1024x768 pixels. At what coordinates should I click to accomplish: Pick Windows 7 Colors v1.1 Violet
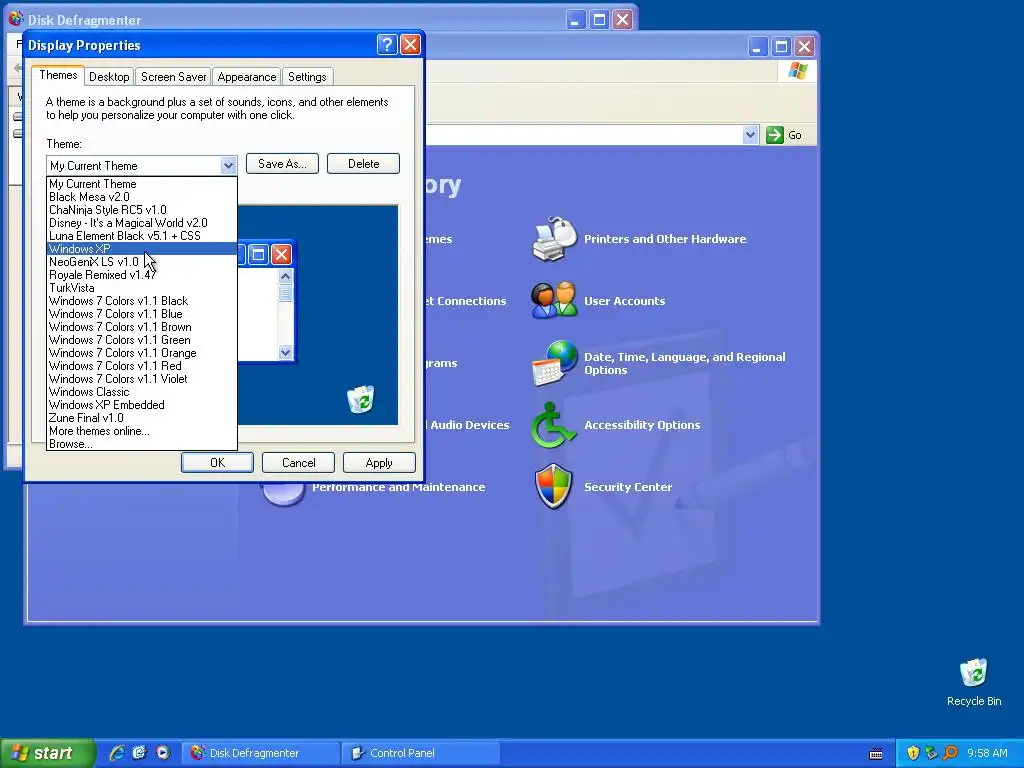click(142, 379)
